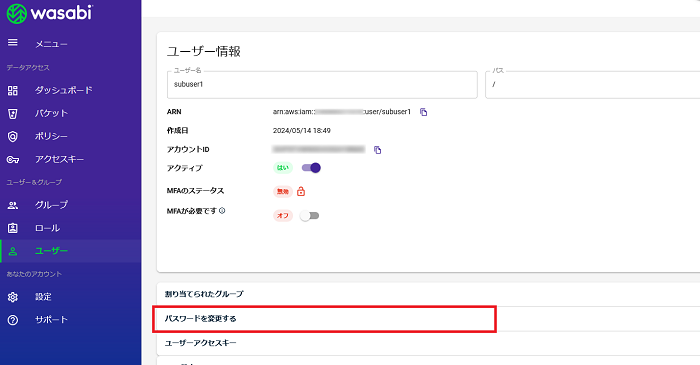Viewport: 700px width, 365px height.
Task: Open ロール in sidebar
Action: pyautogui.click(x=71, y=228)
